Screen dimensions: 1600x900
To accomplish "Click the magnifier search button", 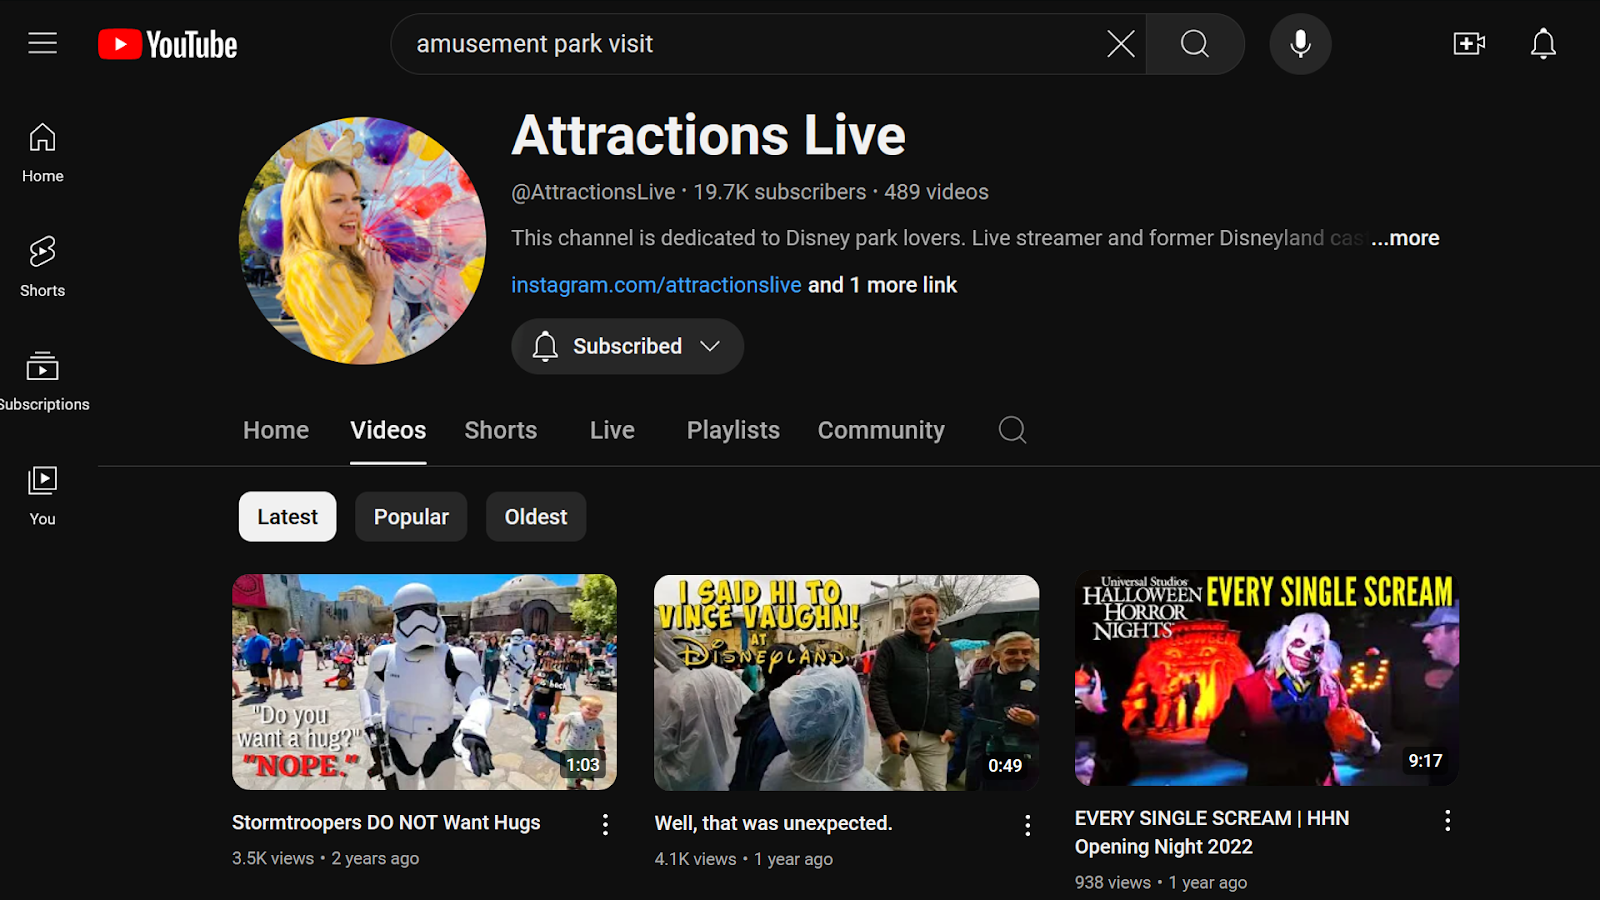I will tap(1194, 44).
